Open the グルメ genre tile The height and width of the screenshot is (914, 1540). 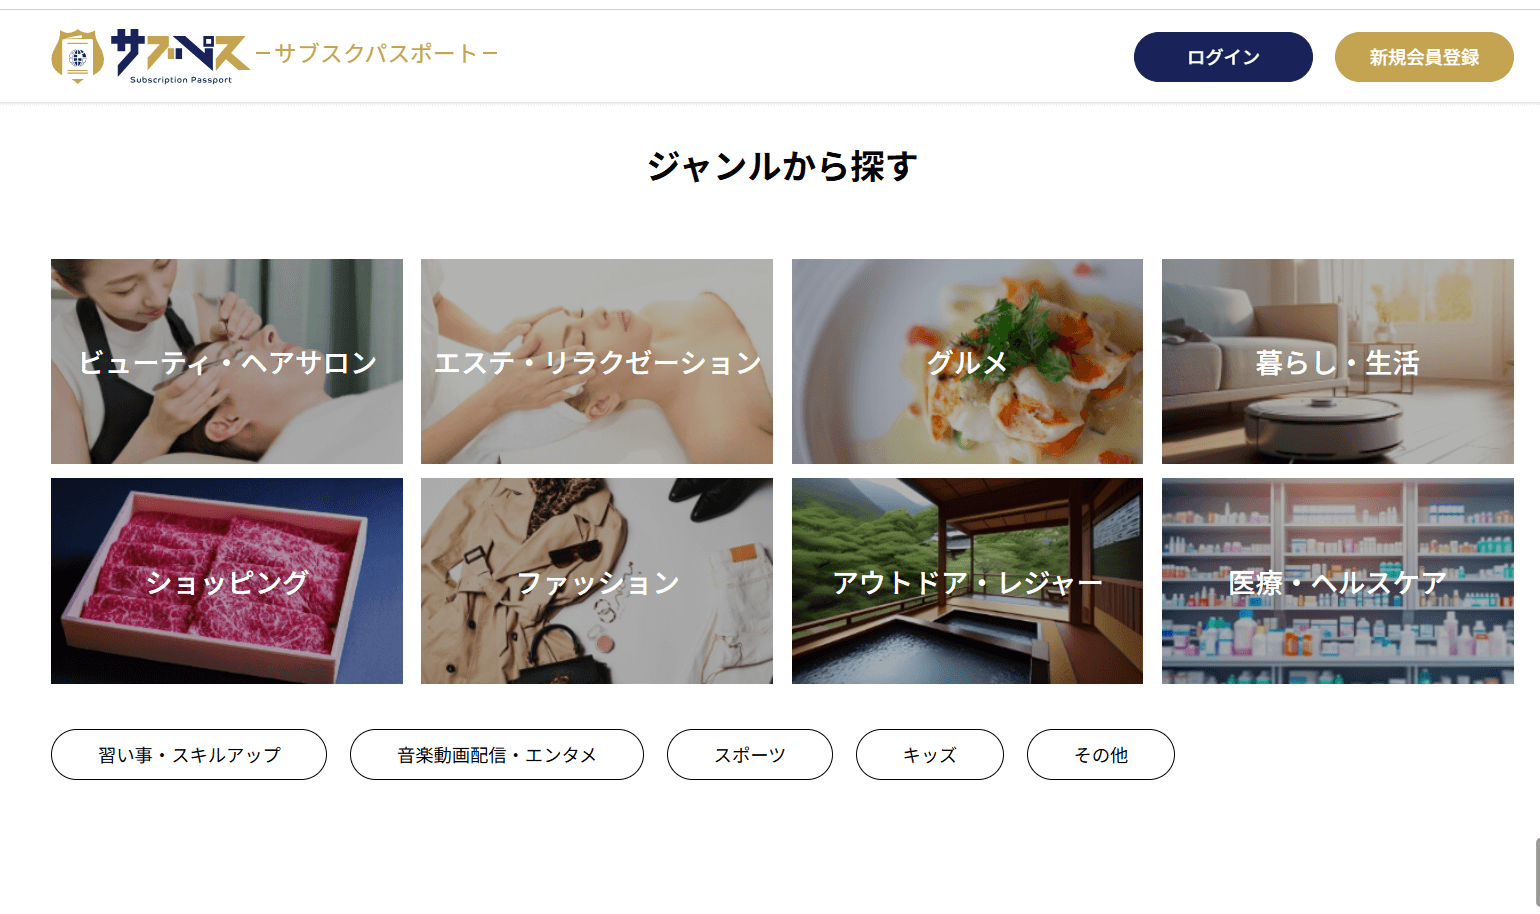click(967, 361)
